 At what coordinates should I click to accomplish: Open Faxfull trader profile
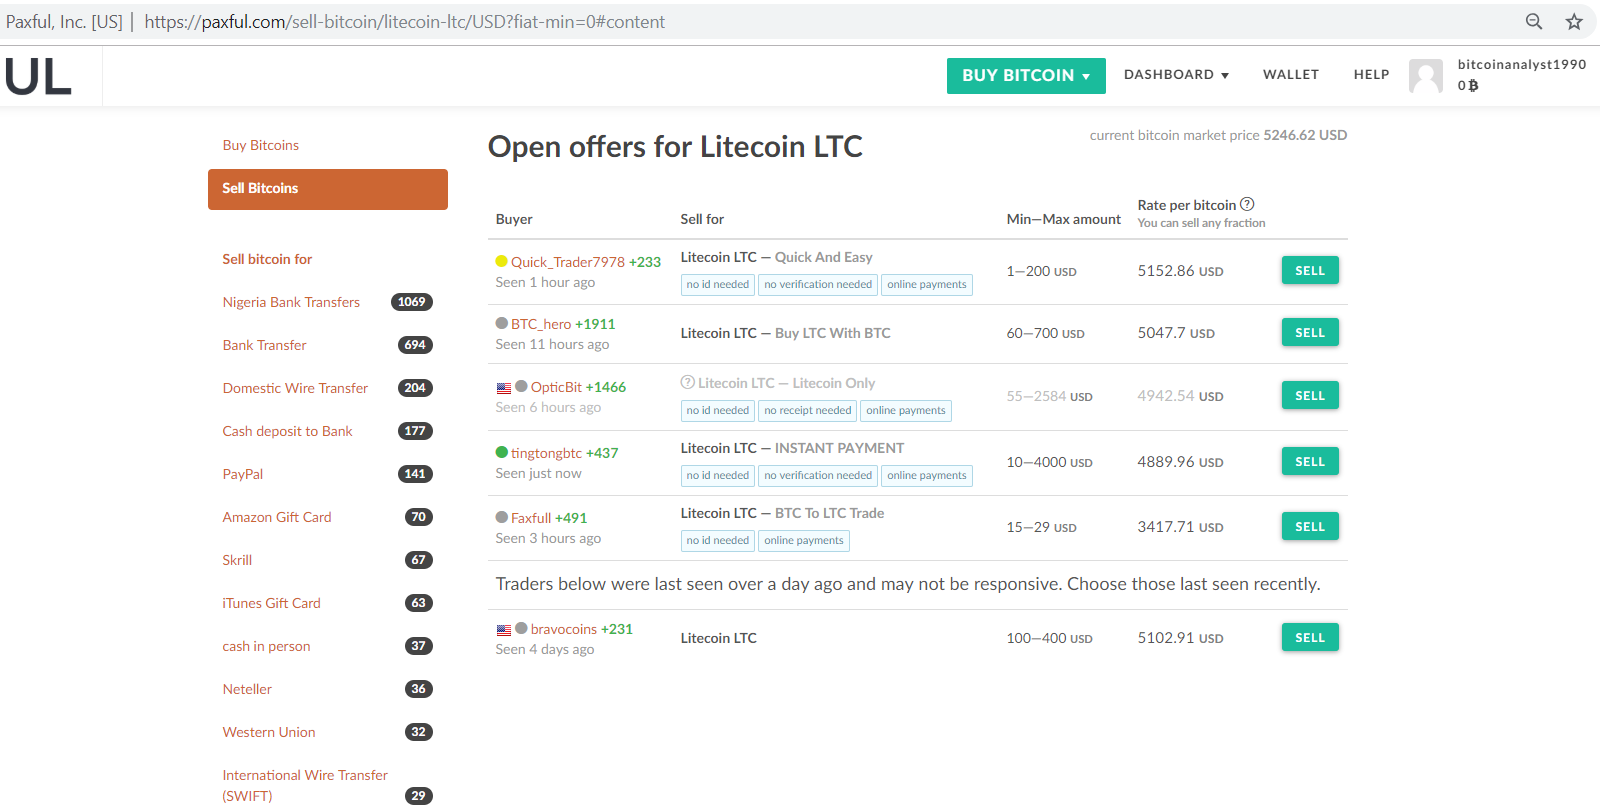pos(531,518)
